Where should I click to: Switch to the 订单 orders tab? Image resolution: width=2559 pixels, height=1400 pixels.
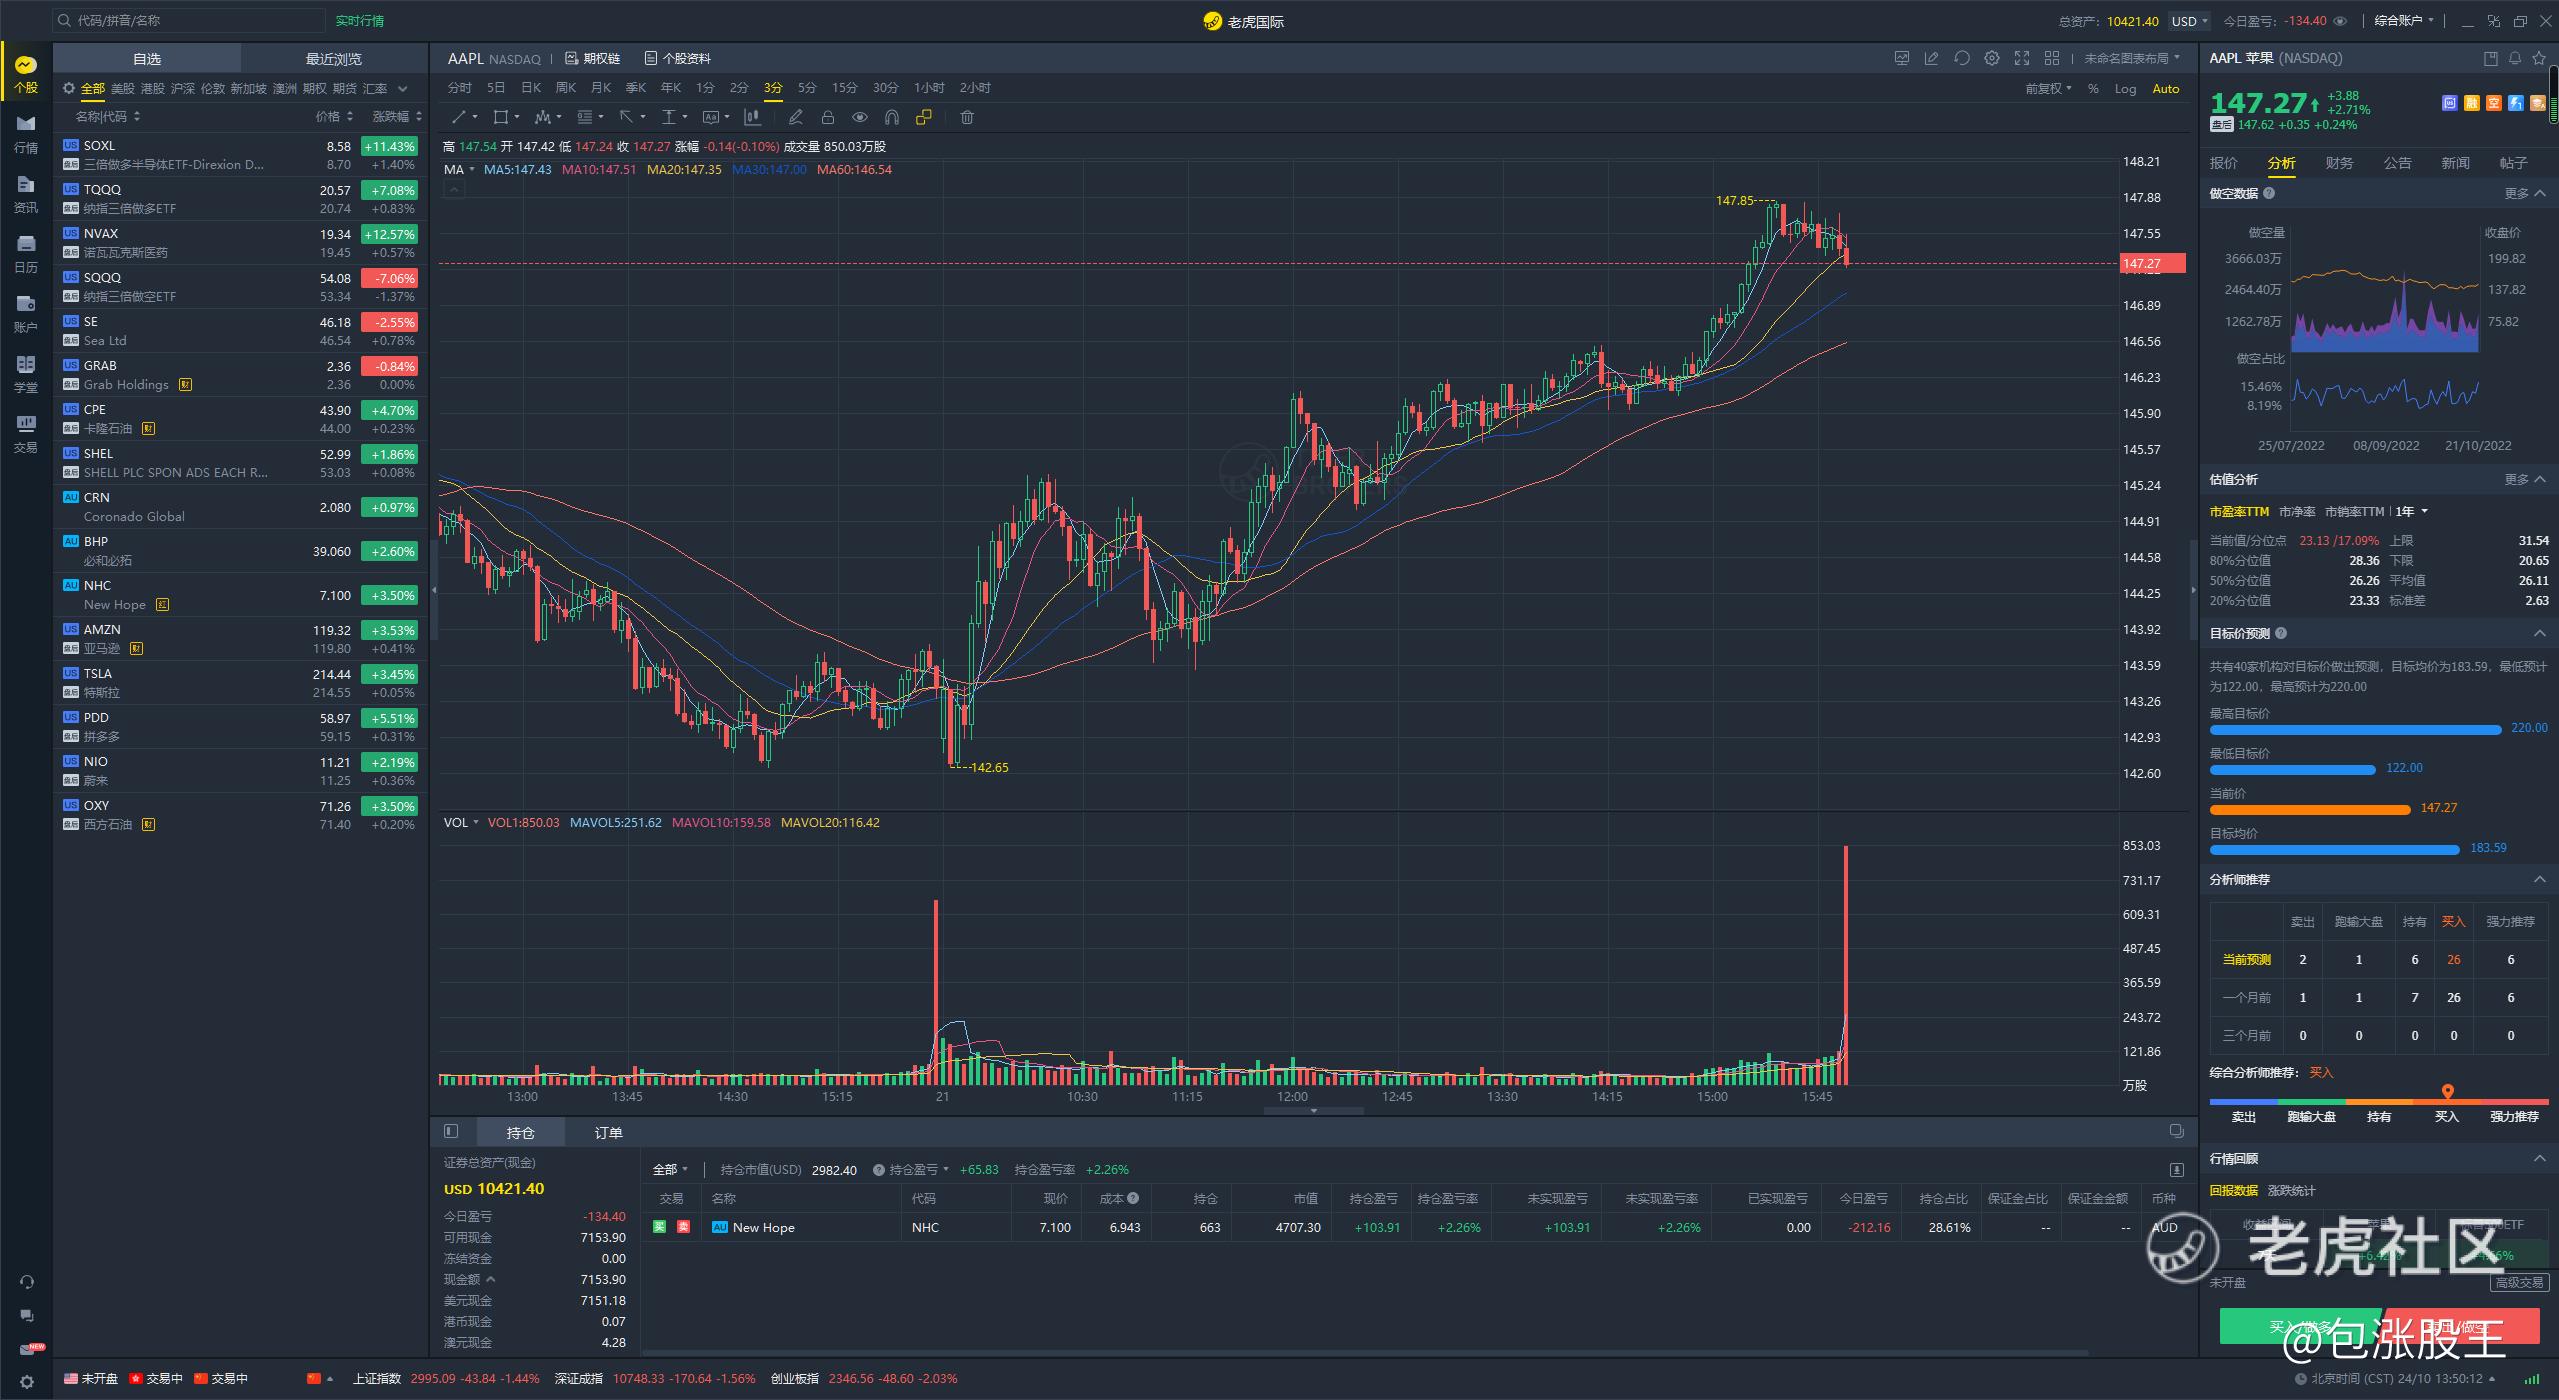[x=608, y=1132]
